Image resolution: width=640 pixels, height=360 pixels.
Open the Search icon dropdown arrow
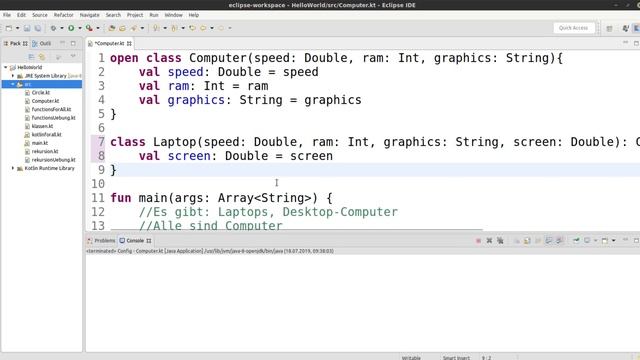click(x=142, y=28)
